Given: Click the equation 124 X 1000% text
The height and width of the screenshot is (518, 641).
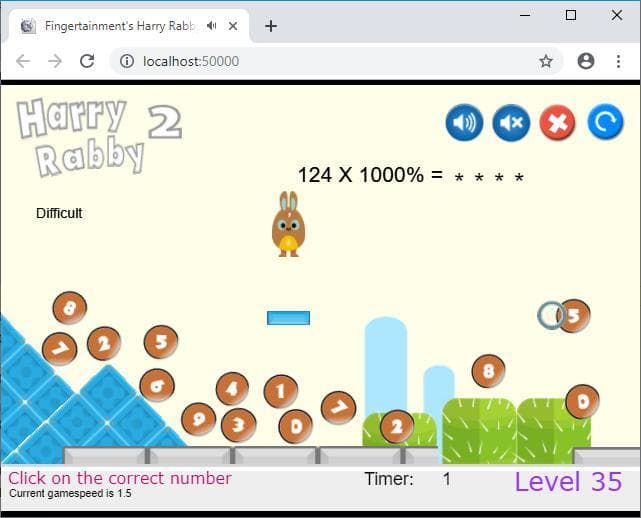Looking at the screenshot, I should (361, 175).
